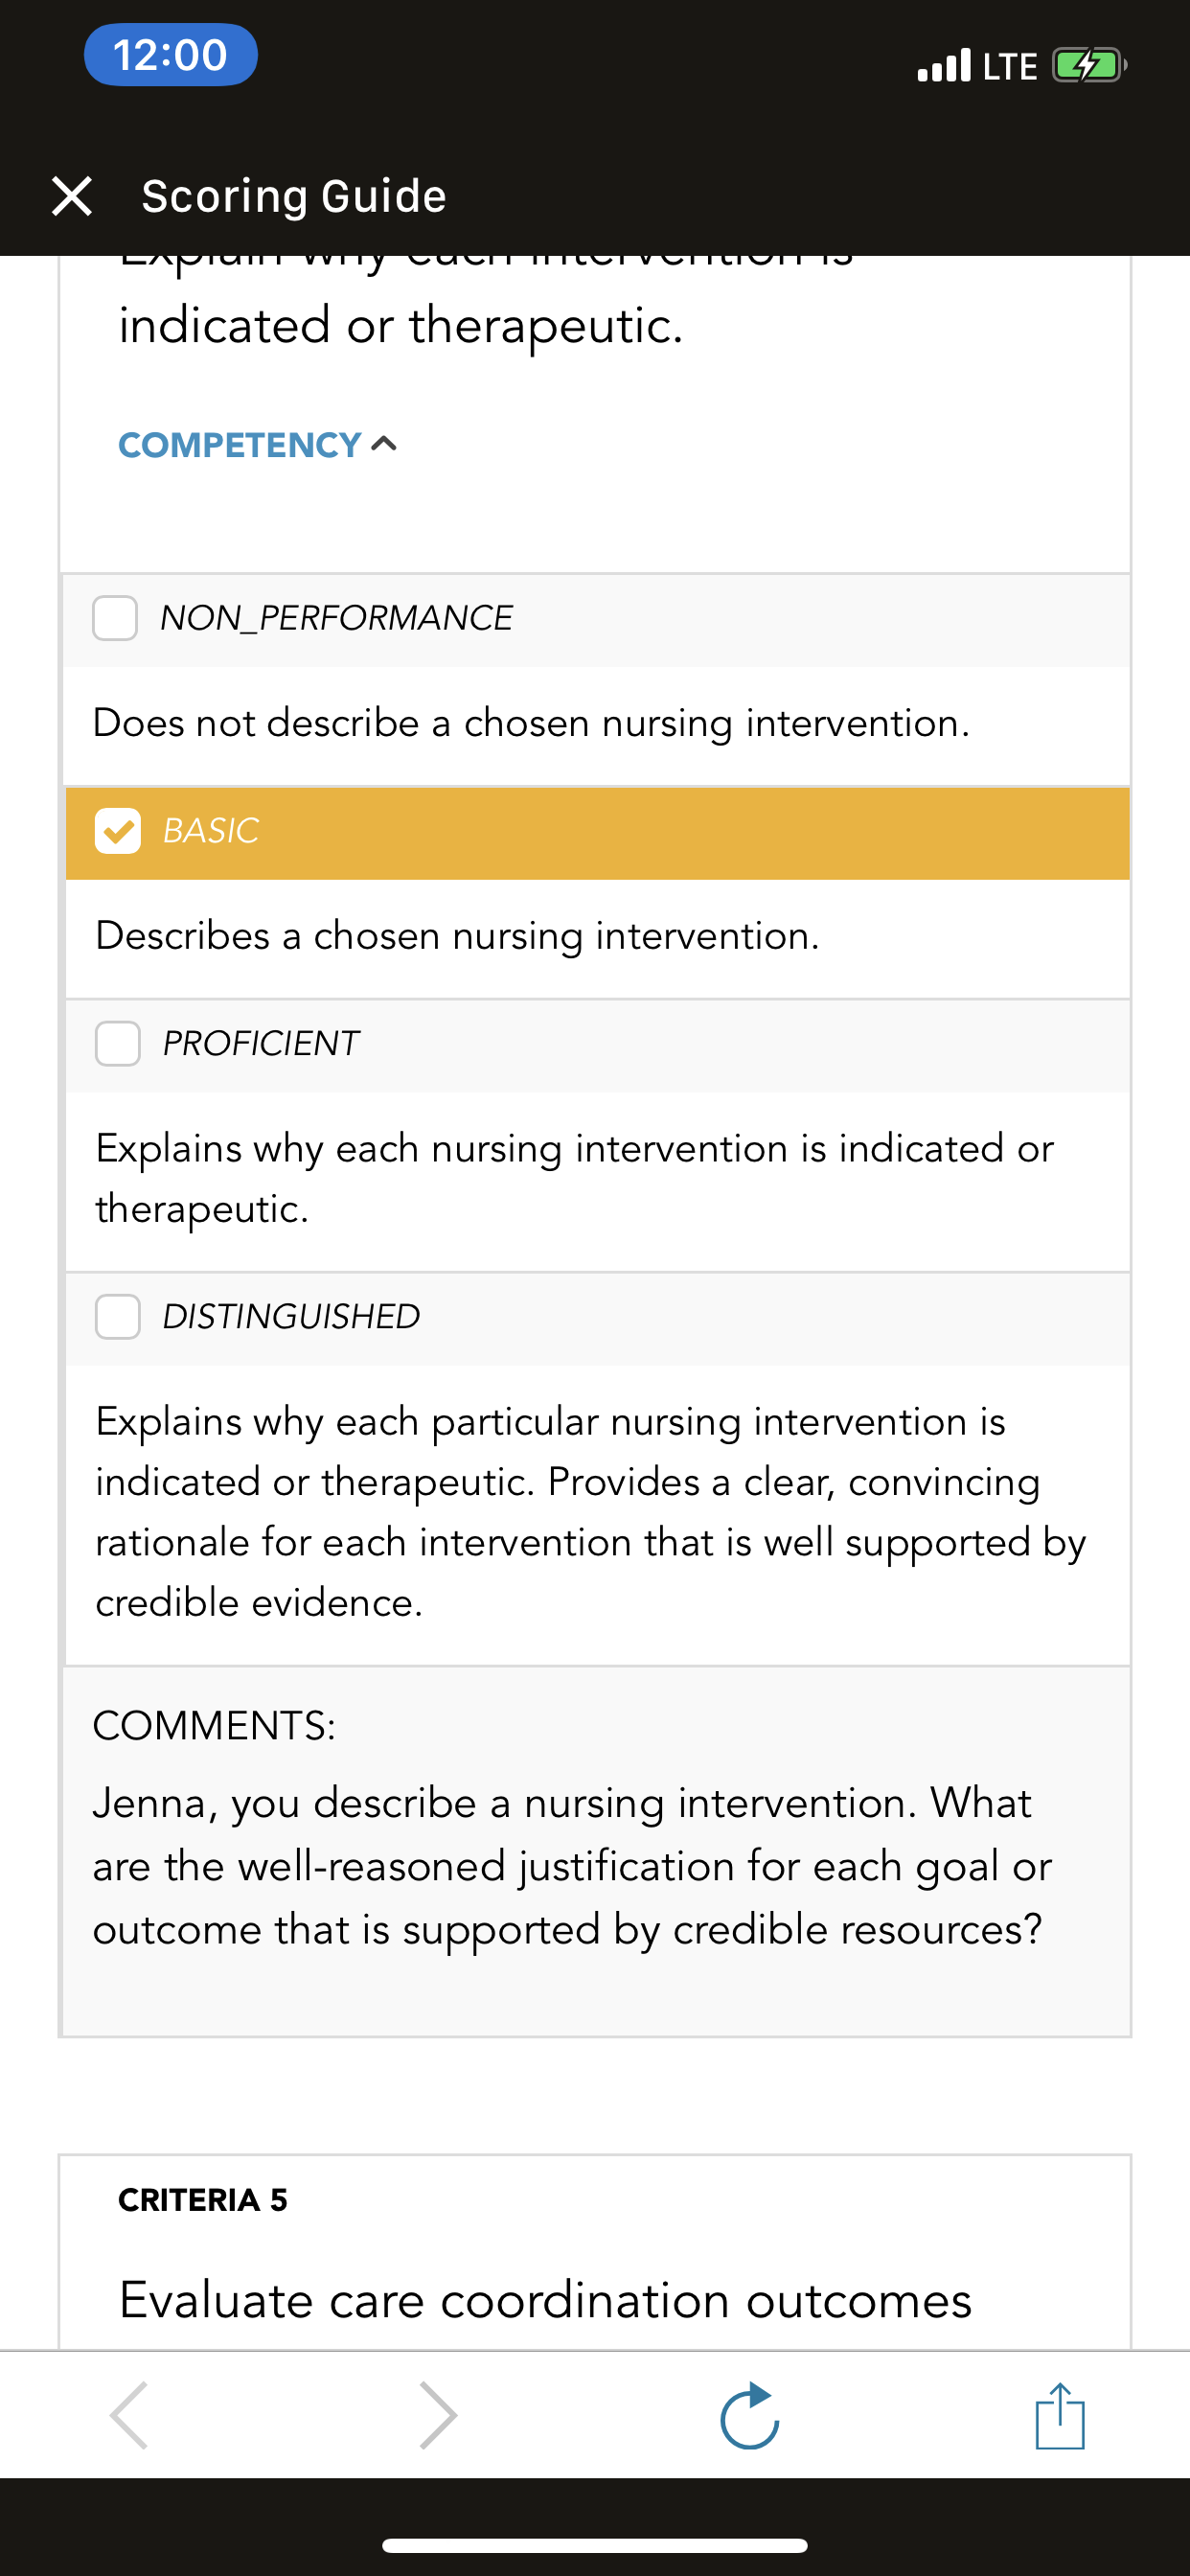
Task: Tap the browser back arrow
Action: point(130,2415)
